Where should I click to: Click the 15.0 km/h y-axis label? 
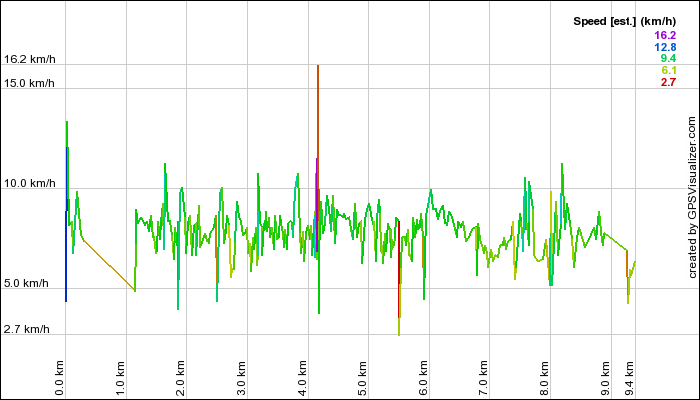pyautogui.click(x=29, y=83)
